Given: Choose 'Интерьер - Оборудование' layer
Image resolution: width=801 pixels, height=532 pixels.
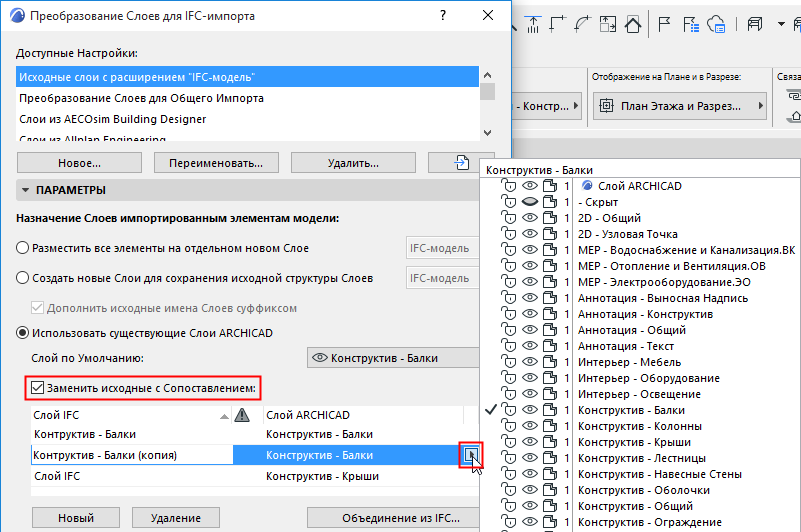Looking at the screenshot, I should [648, 378].
